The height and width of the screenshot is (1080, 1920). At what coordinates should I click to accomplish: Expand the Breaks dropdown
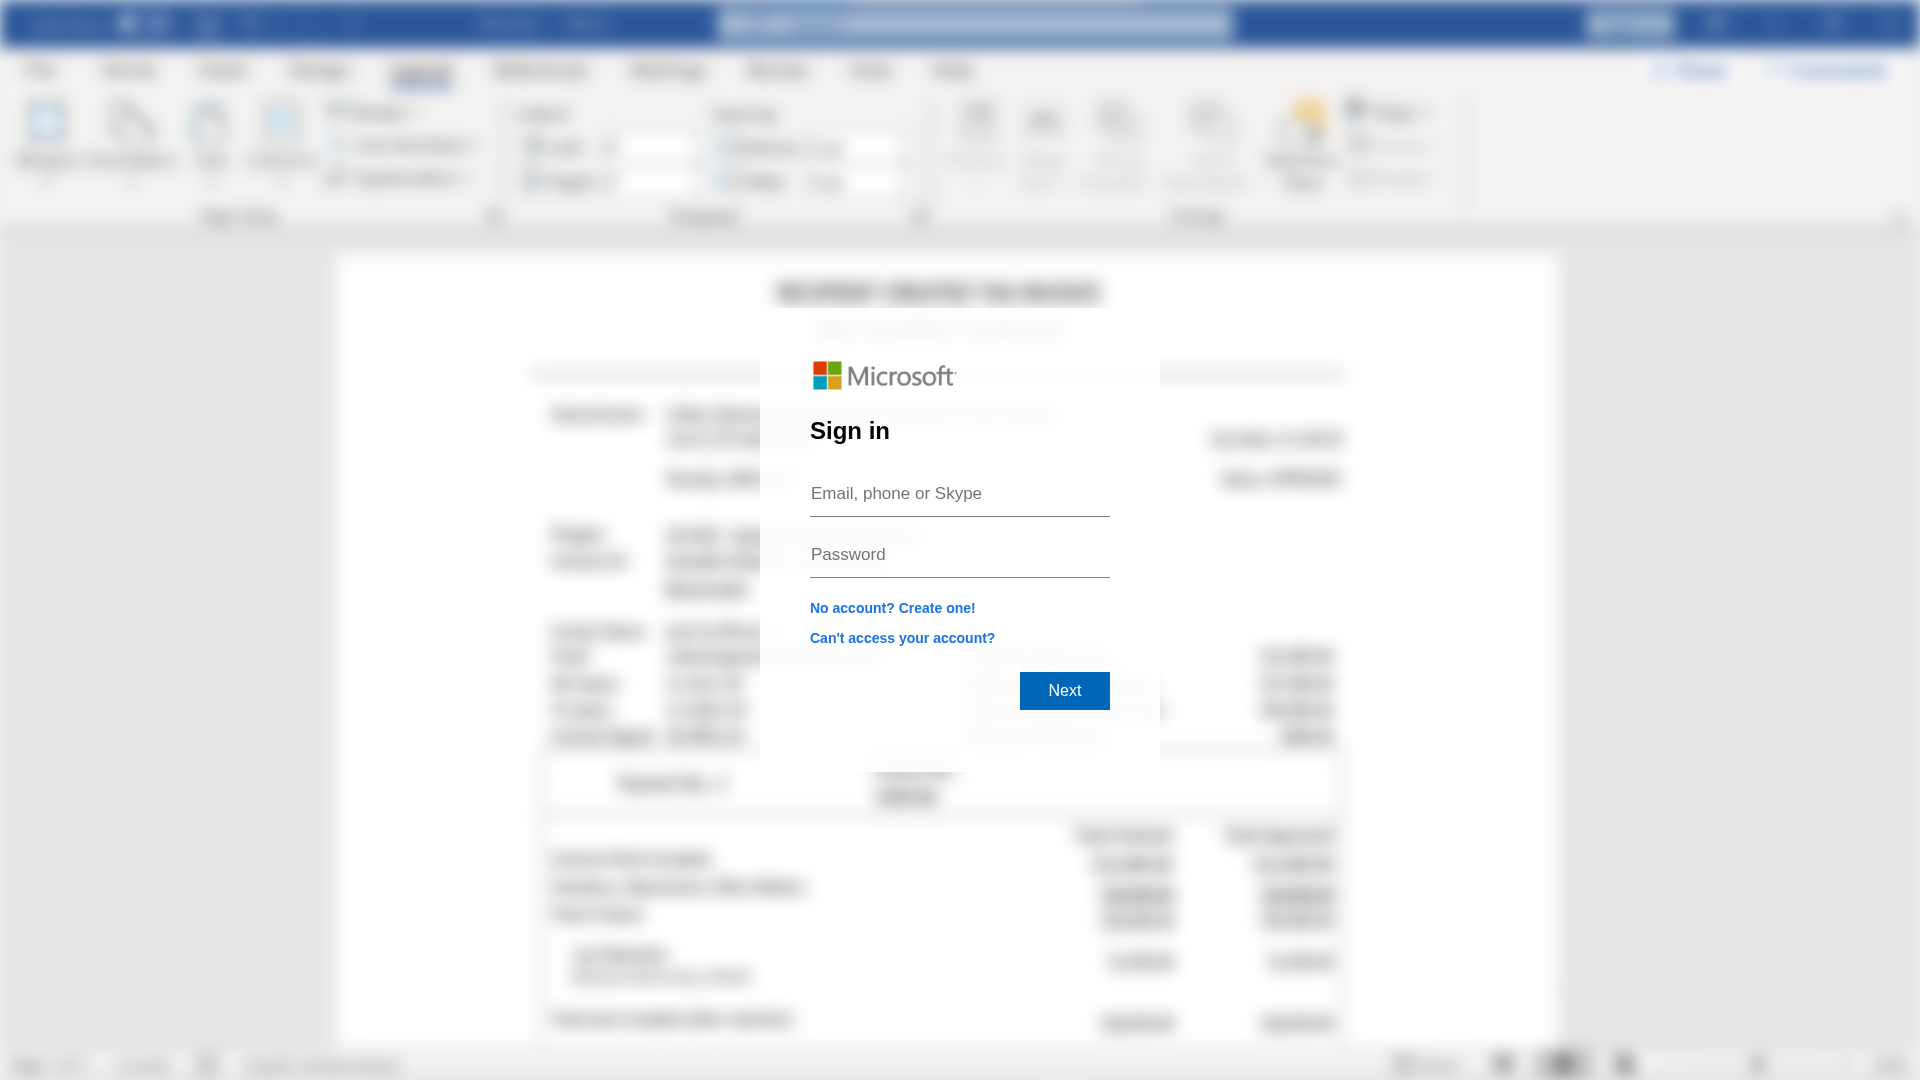[x=373, y=112]
